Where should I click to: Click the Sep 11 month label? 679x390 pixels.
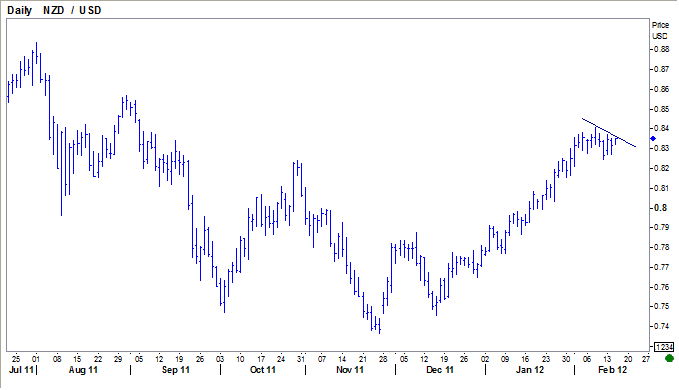click(175, 370)
